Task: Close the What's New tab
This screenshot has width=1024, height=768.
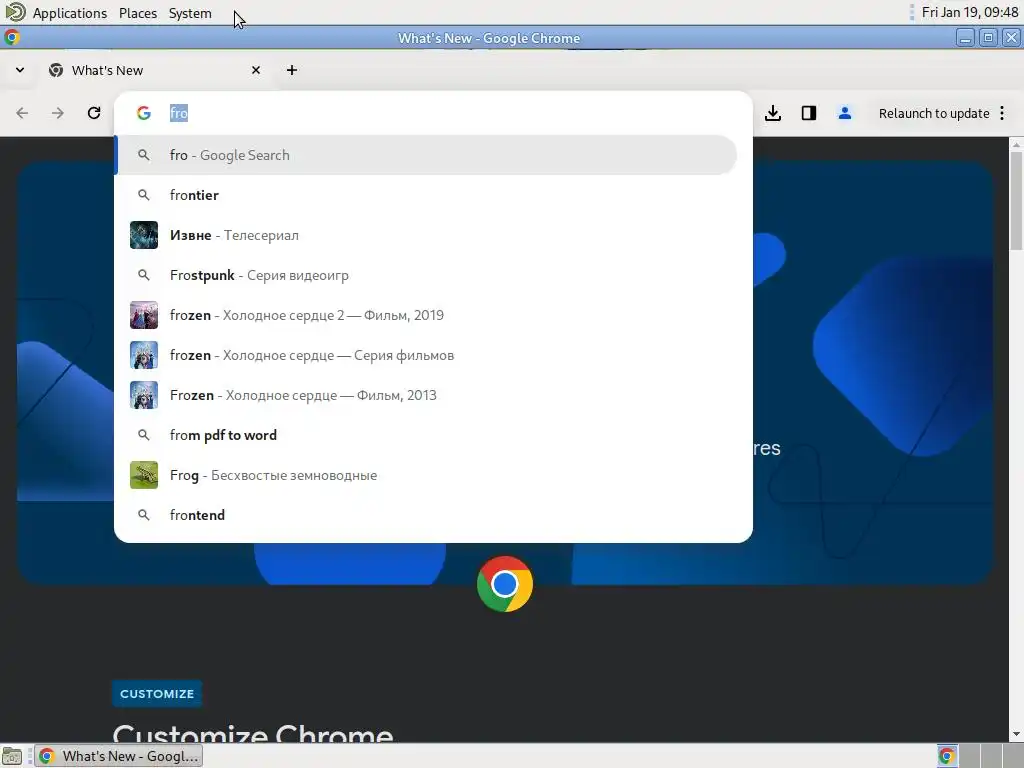Action: (x=256, y=70)
